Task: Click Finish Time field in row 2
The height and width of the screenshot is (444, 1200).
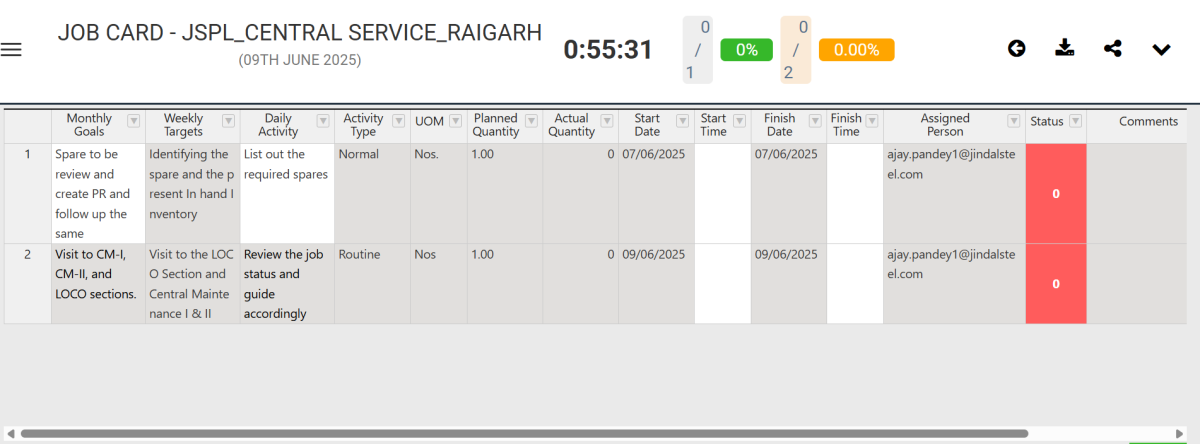Action: (x=854, y=284)
